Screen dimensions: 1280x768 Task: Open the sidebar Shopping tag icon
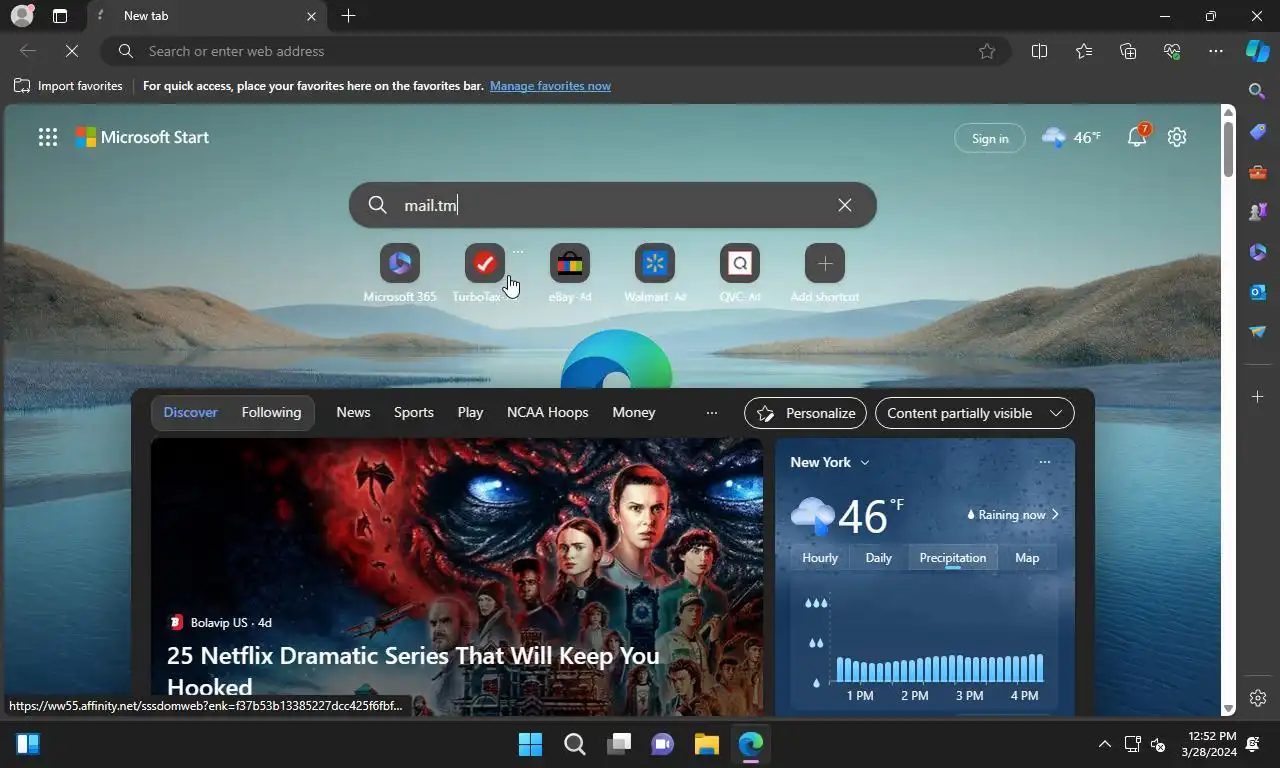[x=1258, y=131]
